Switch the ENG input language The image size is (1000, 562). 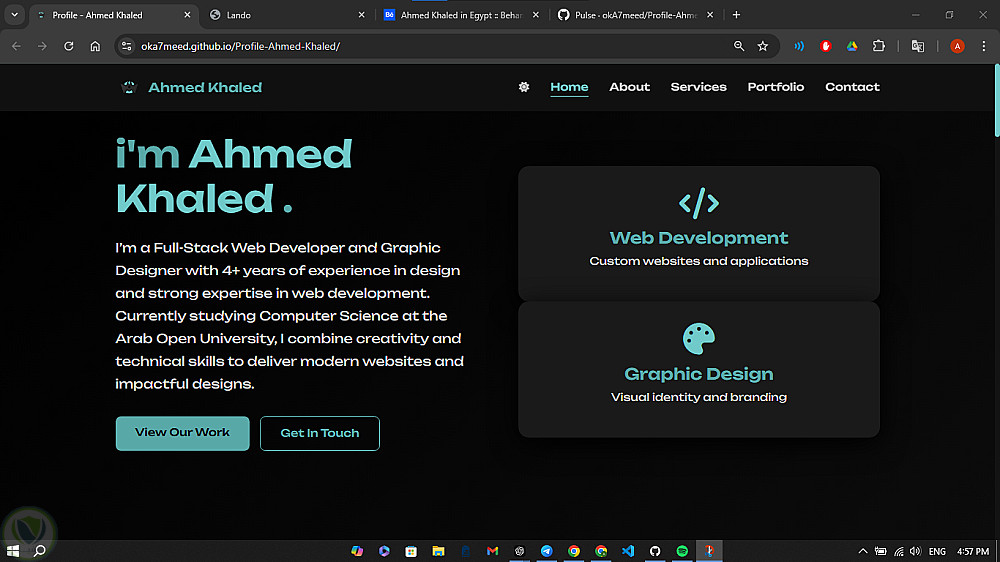pos(937,551)
